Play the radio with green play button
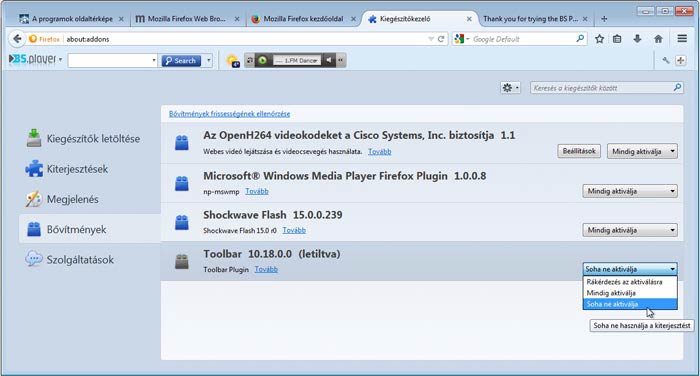Image resolution: width=700 pixels, height=376 pixels. (x=262, y=60)
